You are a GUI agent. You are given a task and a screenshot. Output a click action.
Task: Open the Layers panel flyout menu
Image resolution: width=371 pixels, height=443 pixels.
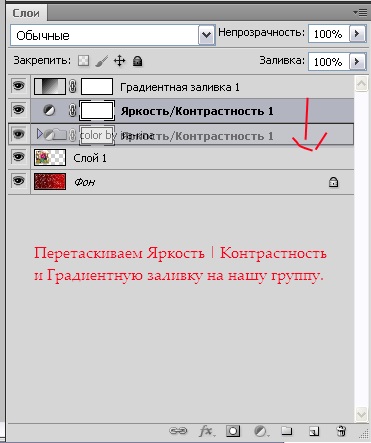360,13
